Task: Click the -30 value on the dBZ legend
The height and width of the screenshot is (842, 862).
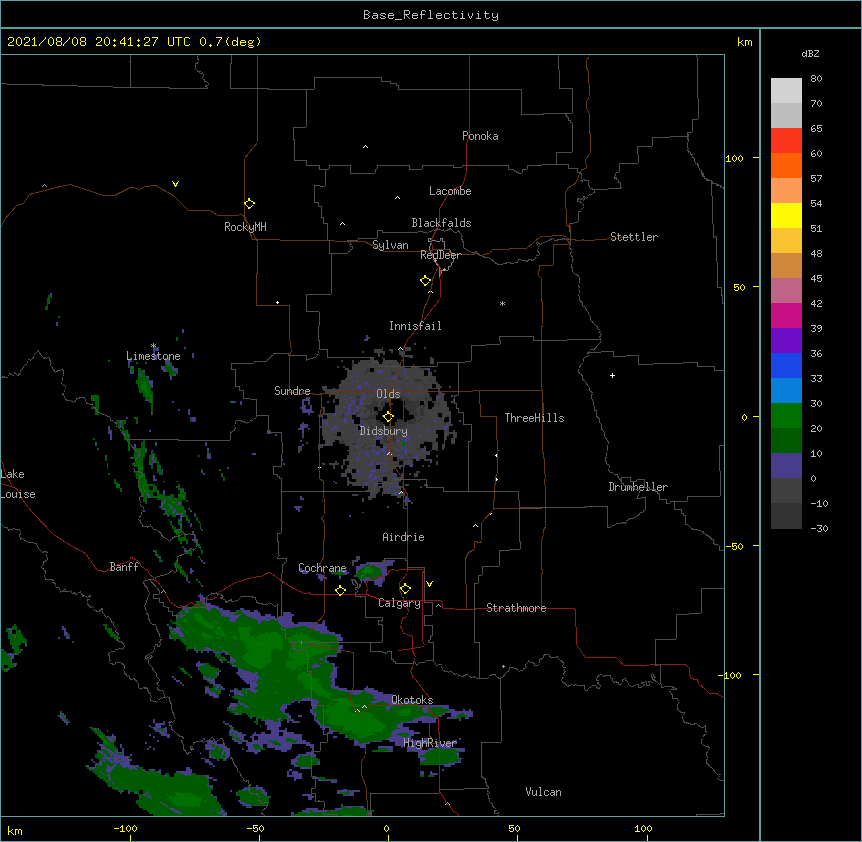Action: tap(819, 528)
